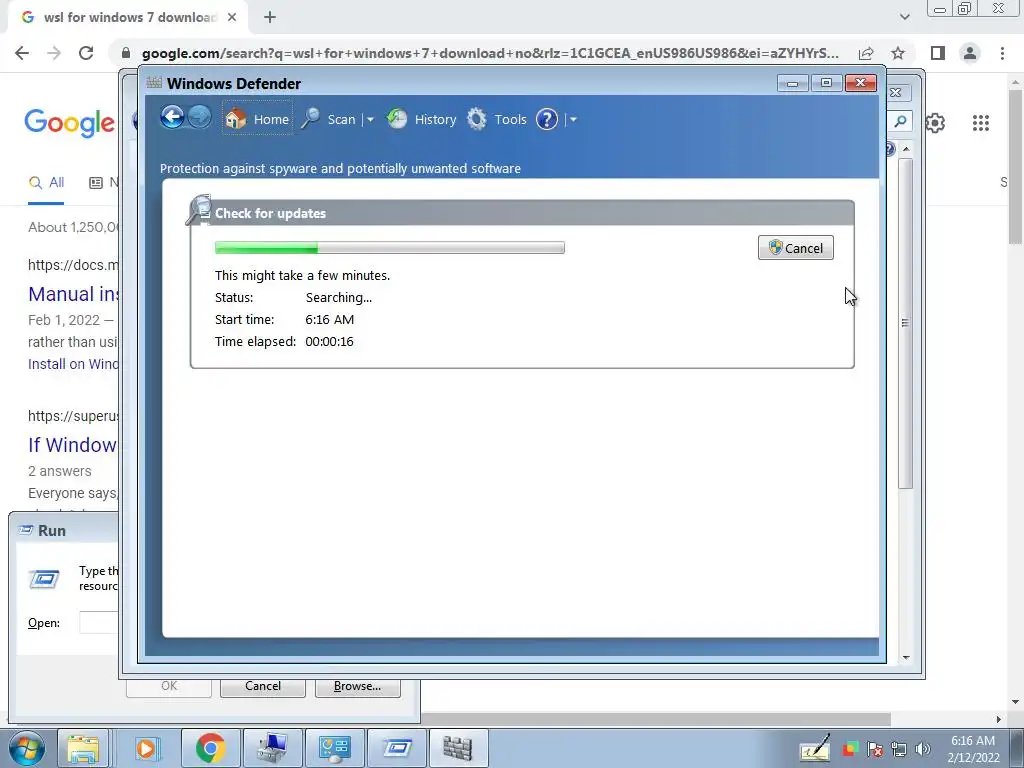This screenshot has height=768, width=1024.
Task: Open a new Chrome tab
Action: [x=270, y=18]
